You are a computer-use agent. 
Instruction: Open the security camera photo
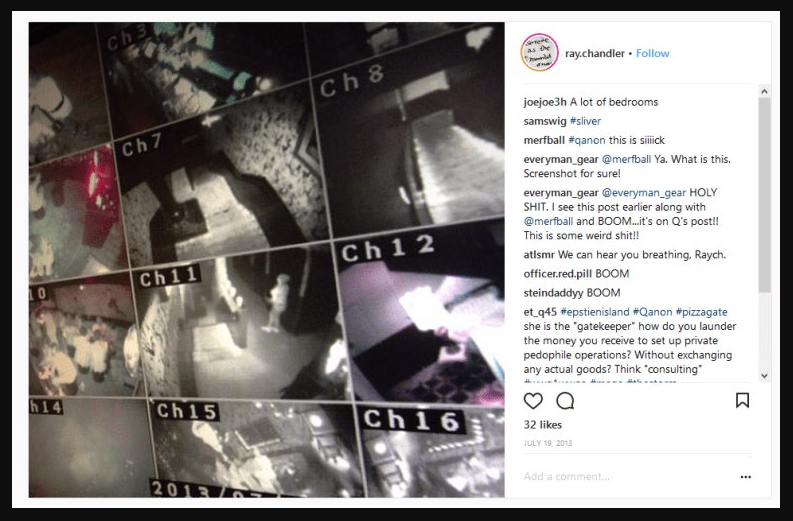267,259
